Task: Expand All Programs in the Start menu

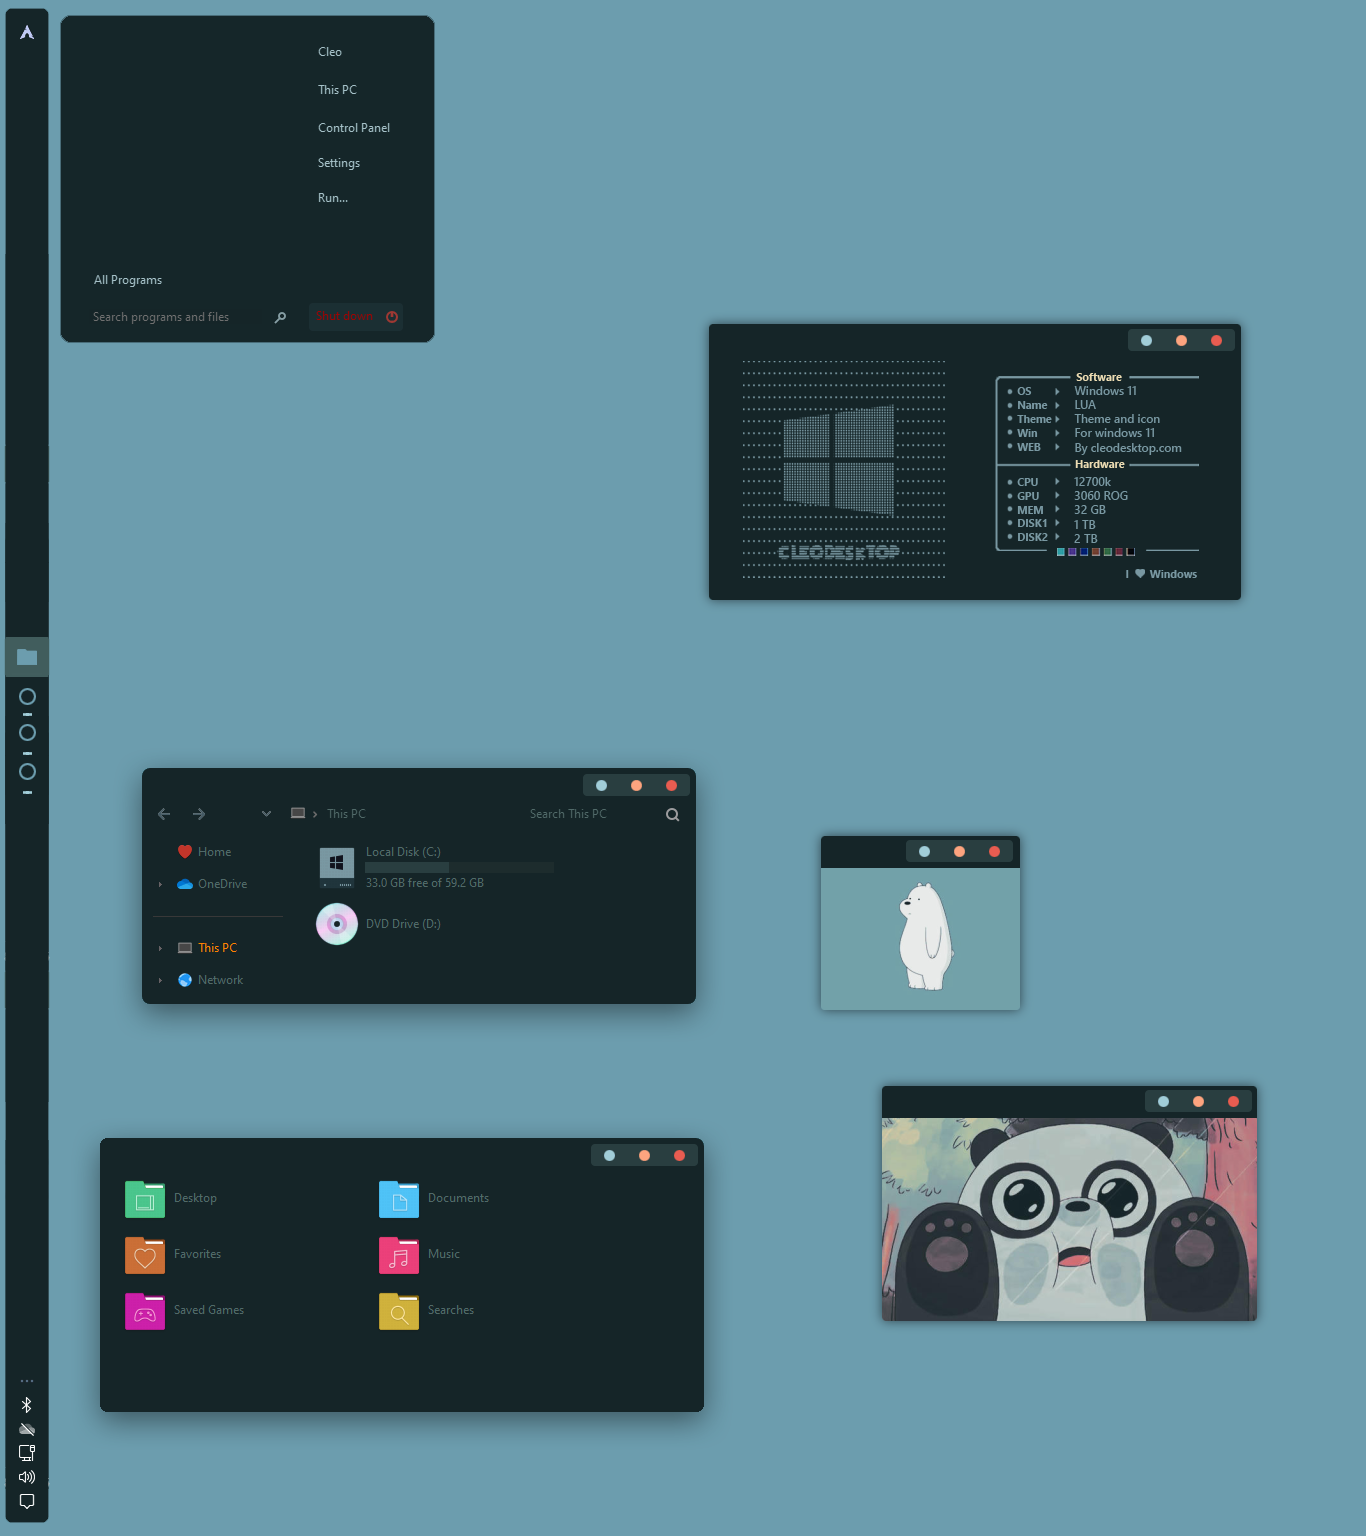Action: point(128,280)
